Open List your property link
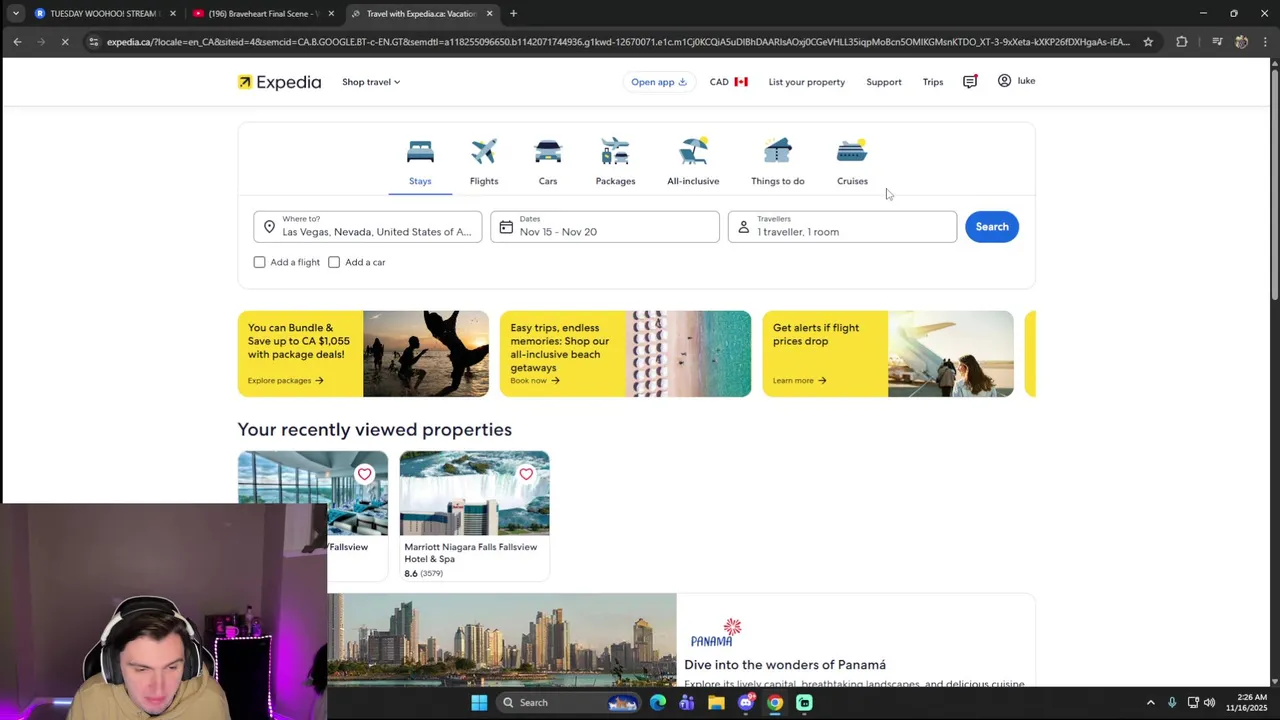This screenshot has height=720, width=1280. (806, 82)
